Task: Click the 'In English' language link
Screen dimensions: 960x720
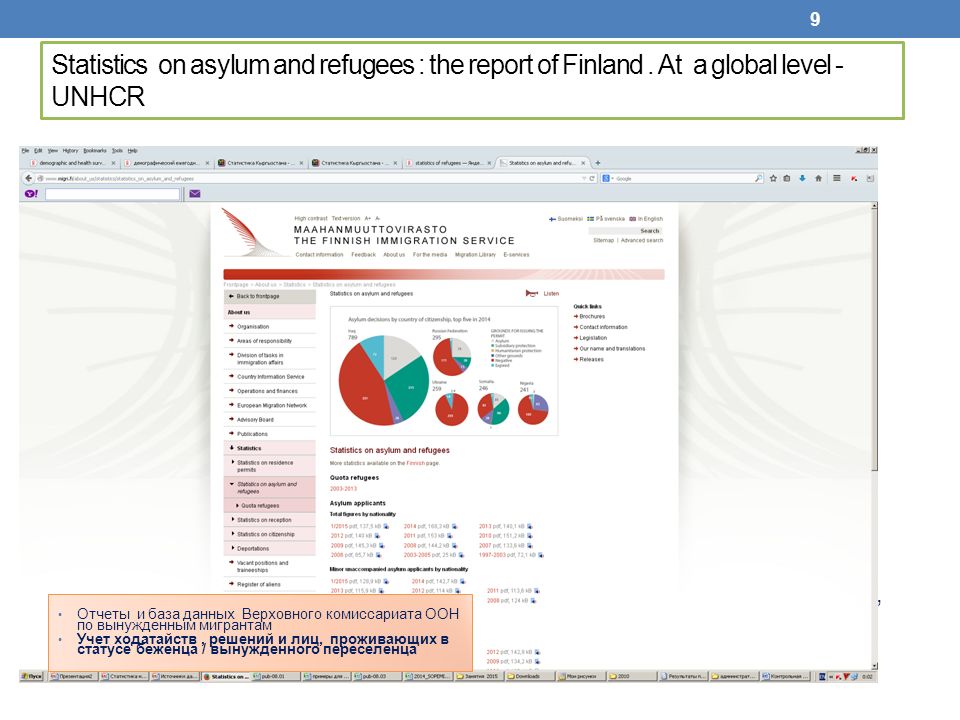Action: coord(647,219)
